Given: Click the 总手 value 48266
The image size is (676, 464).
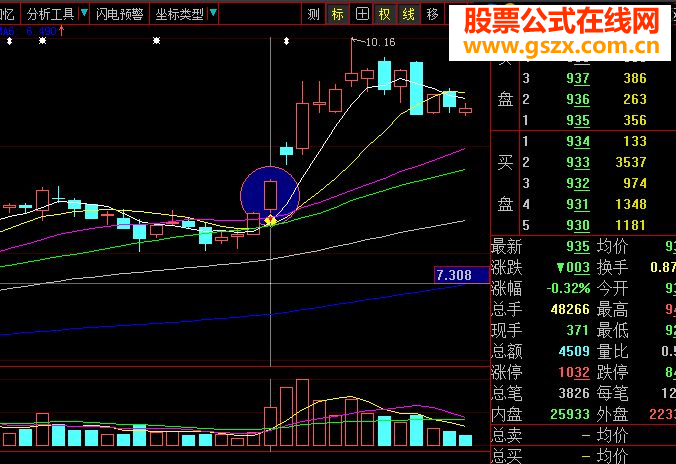Looking at the screenshot, I should tap(570, 309).
